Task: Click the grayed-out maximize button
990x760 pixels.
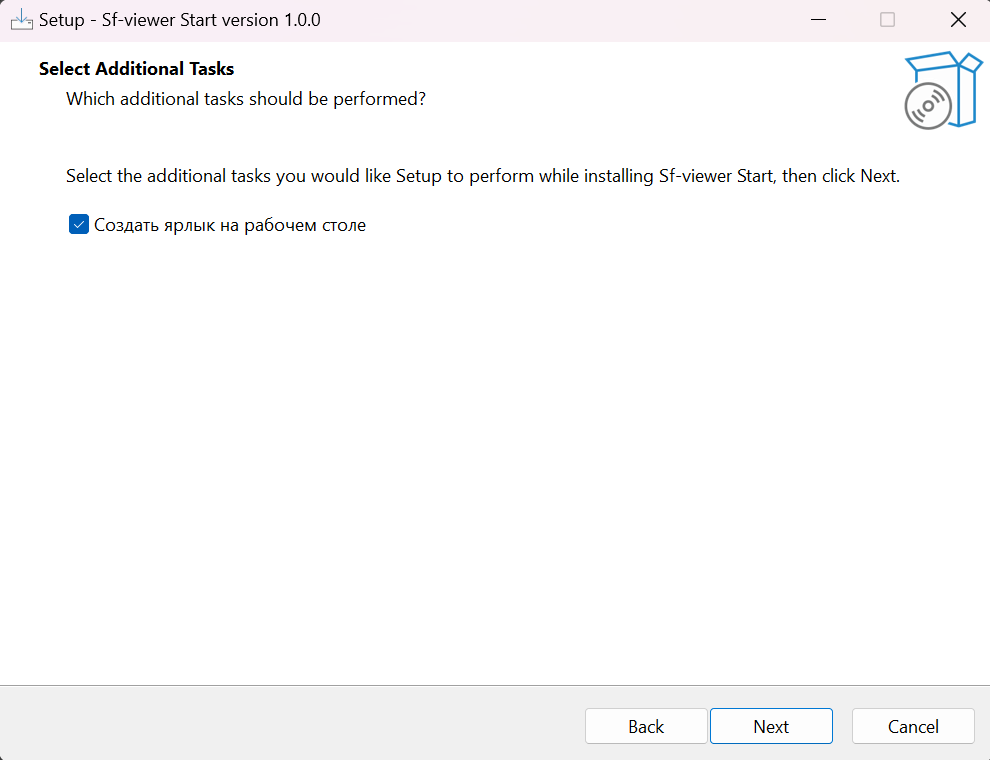Action: pyautogui.click(x=887, y=20)
